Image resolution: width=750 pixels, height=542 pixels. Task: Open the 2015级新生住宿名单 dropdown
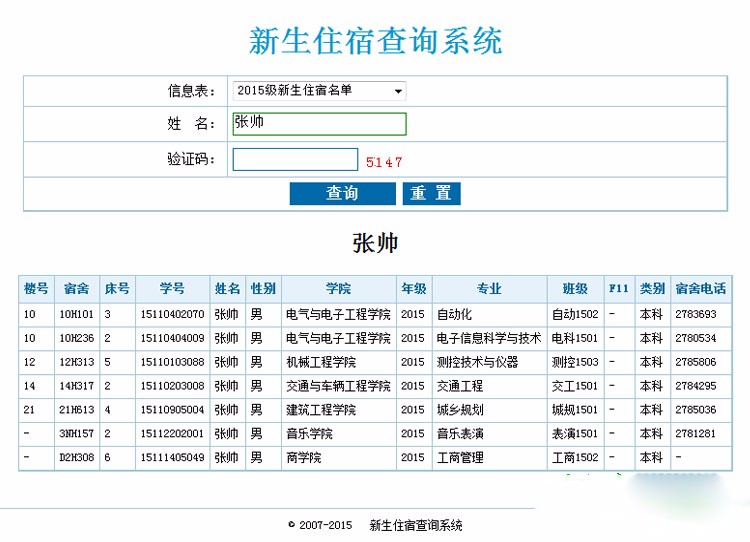pos(319,90)
